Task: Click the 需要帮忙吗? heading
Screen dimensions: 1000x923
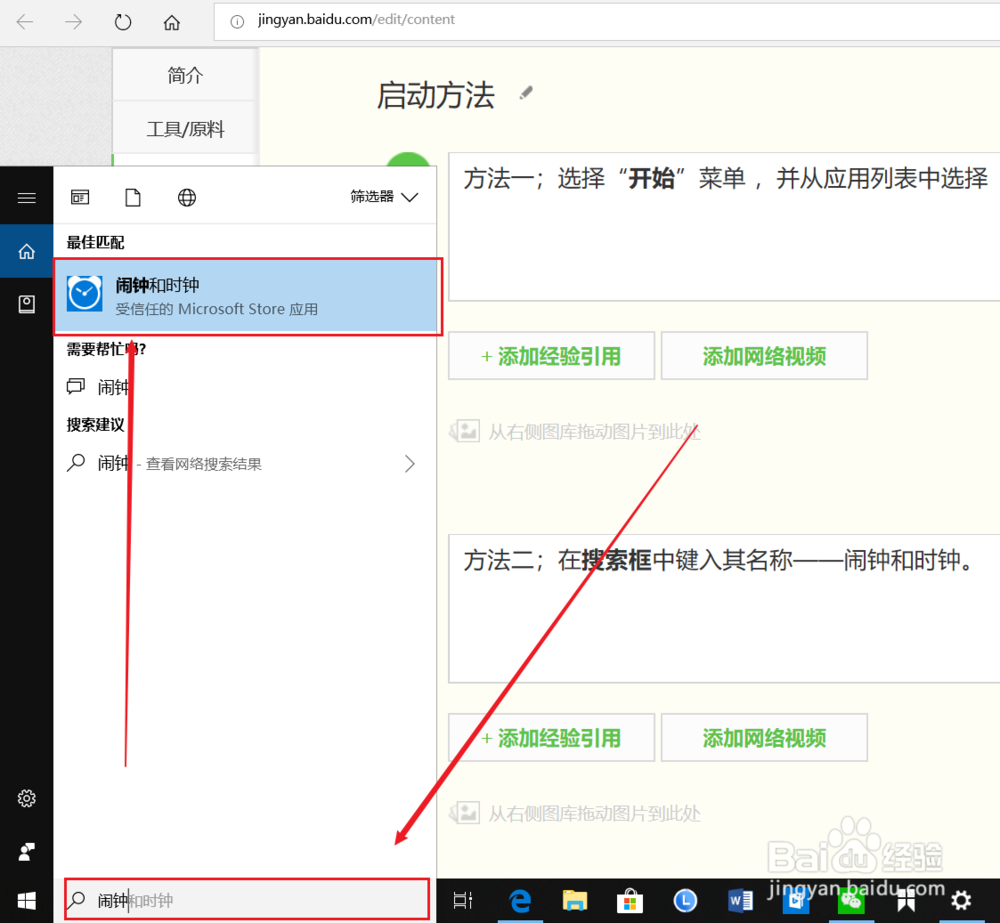Action: [107, 349]
